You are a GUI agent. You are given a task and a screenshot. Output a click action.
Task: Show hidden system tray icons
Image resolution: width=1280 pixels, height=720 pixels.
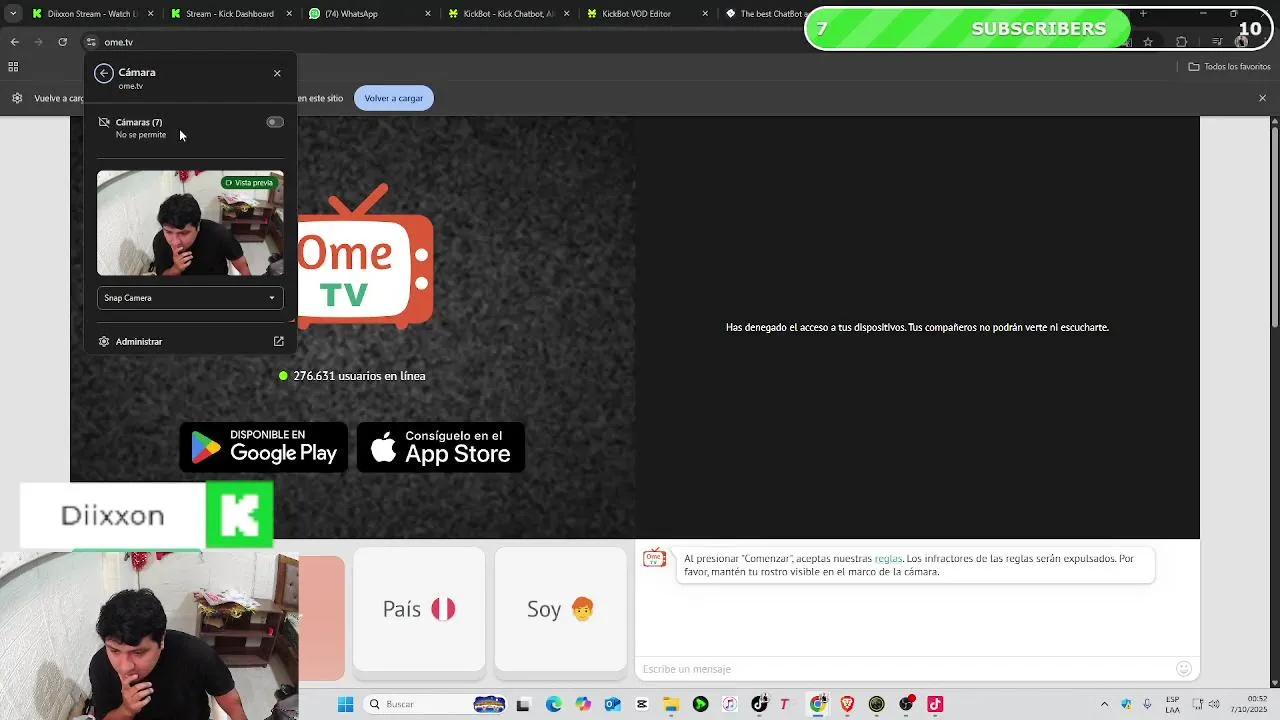point(1104,704)
